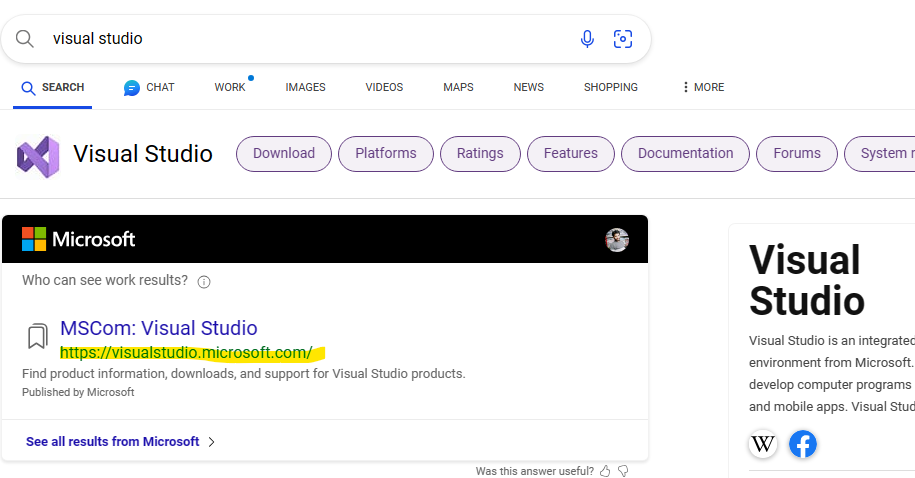The image size is (915, 478).
Task: Open the Wikipedia icon link
Action: pos(763,445)
